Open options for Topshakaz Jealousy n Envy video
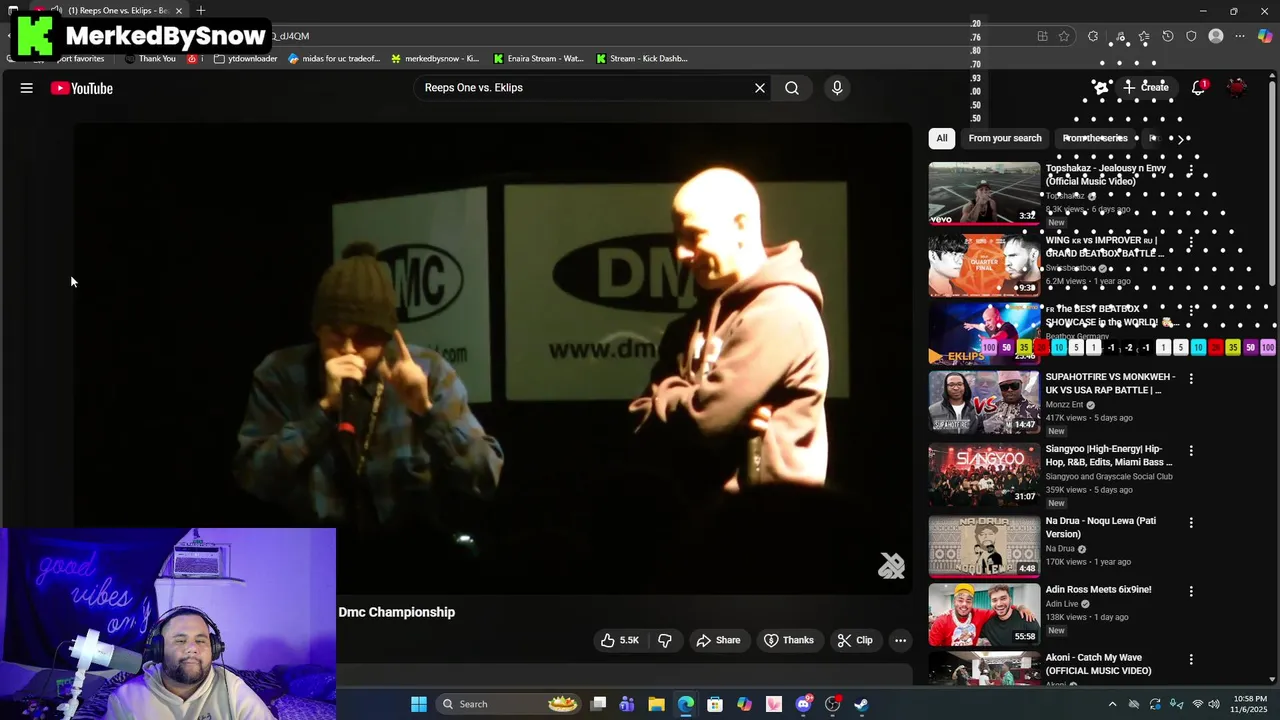Screen dimensions: 1280x720 (1190, 169)
